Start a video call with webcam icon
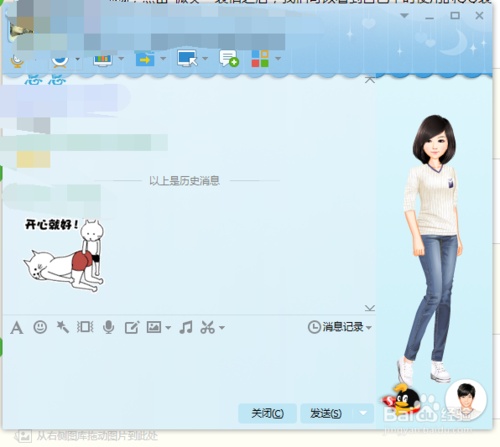 60,60
